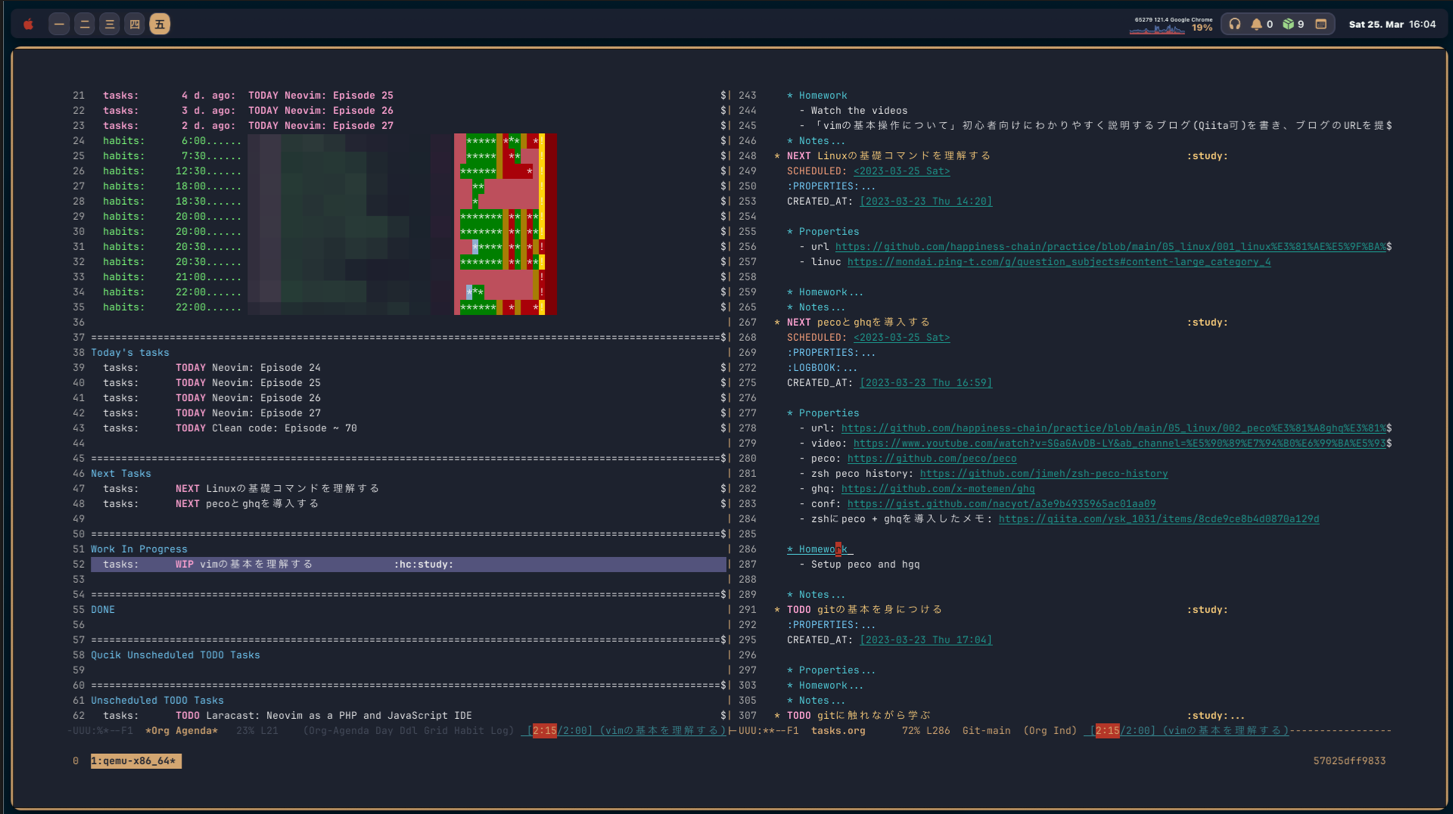Open the youtube video link
This screenshot has width=1453, height=814.
point(1119,443)
